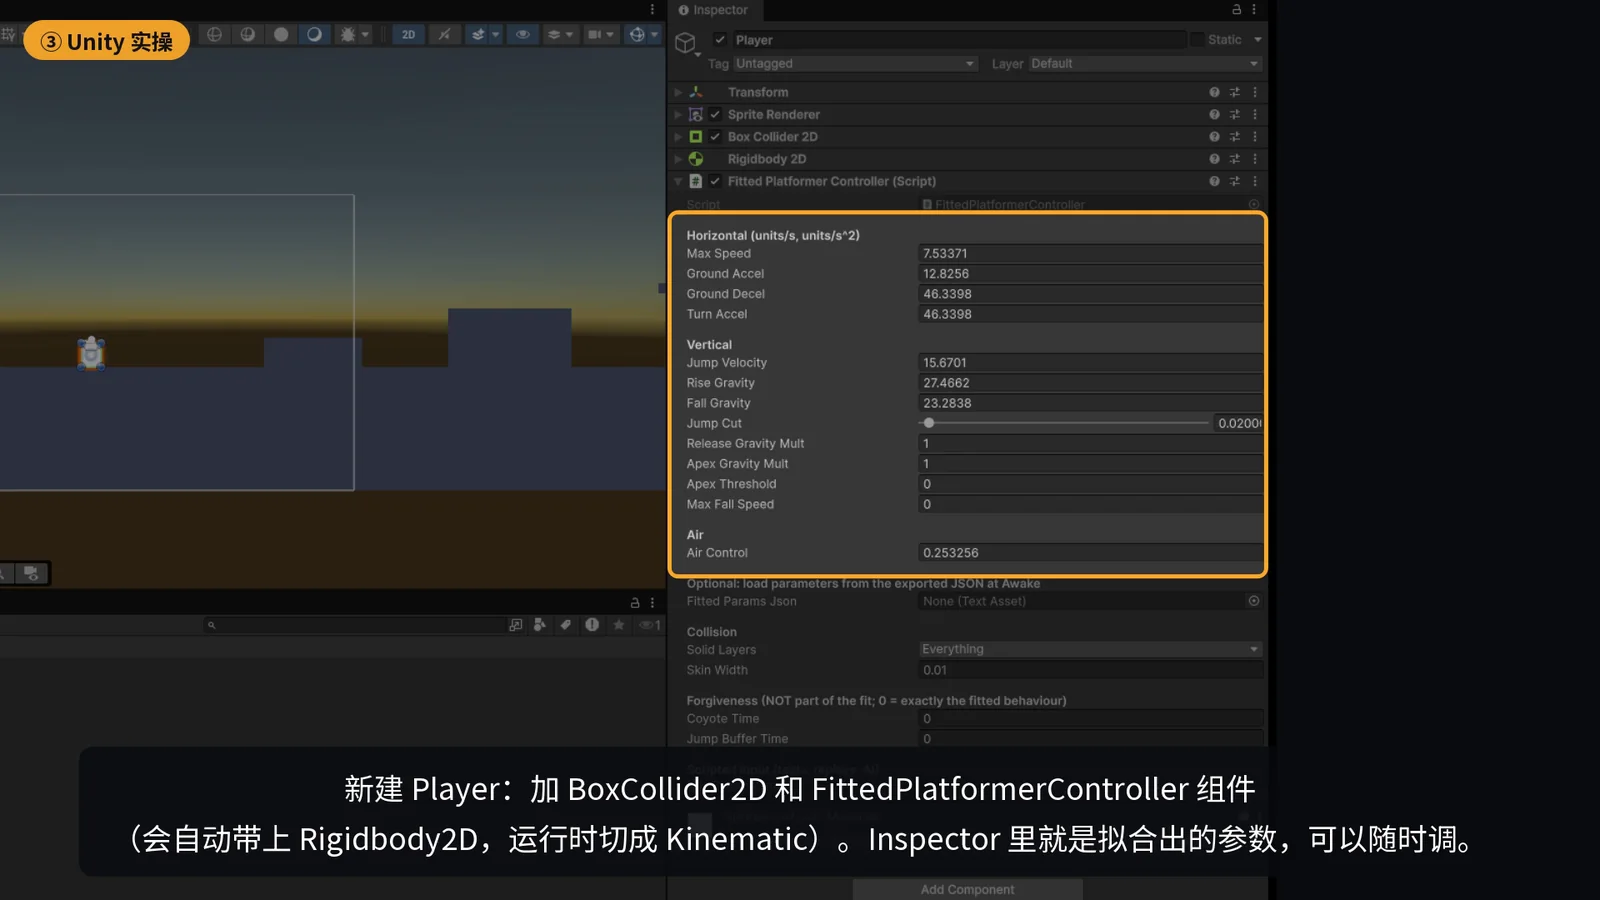Toggle scene lighting icon
Image resolution: width=1600 pixels, height=900 pixels.
click(444, 34)
